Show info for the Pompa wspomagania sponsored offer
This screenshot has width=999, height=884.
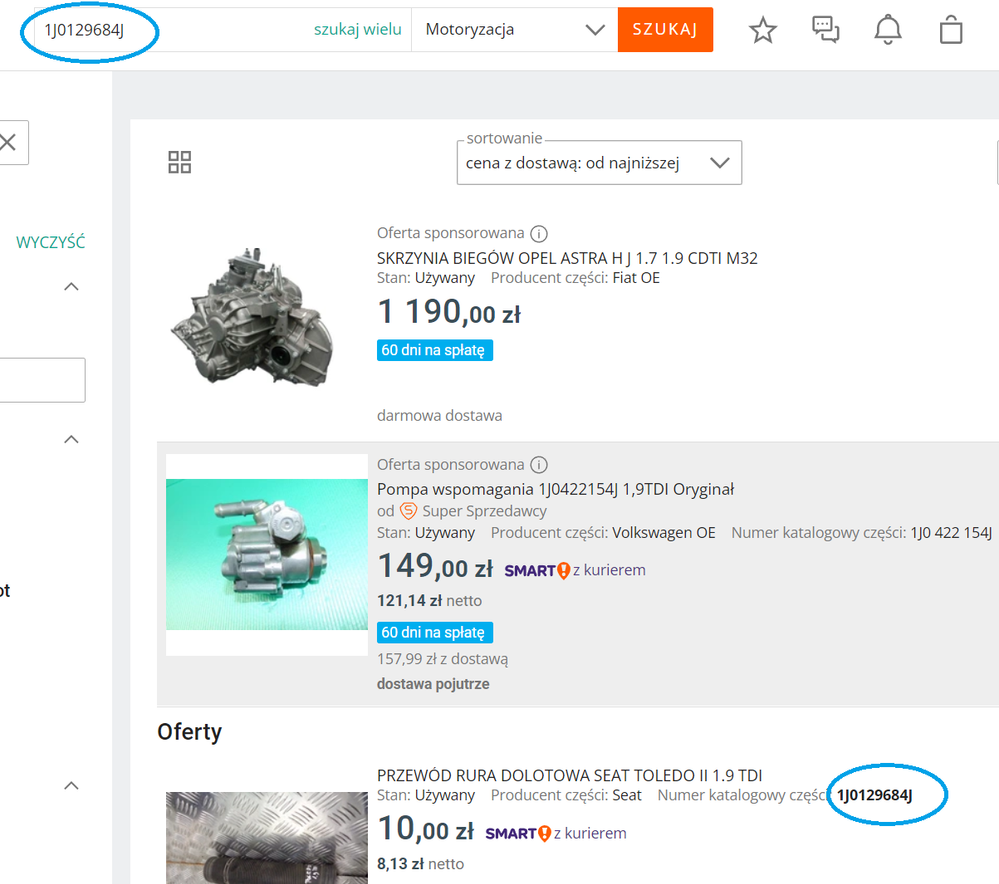(539, 465)
